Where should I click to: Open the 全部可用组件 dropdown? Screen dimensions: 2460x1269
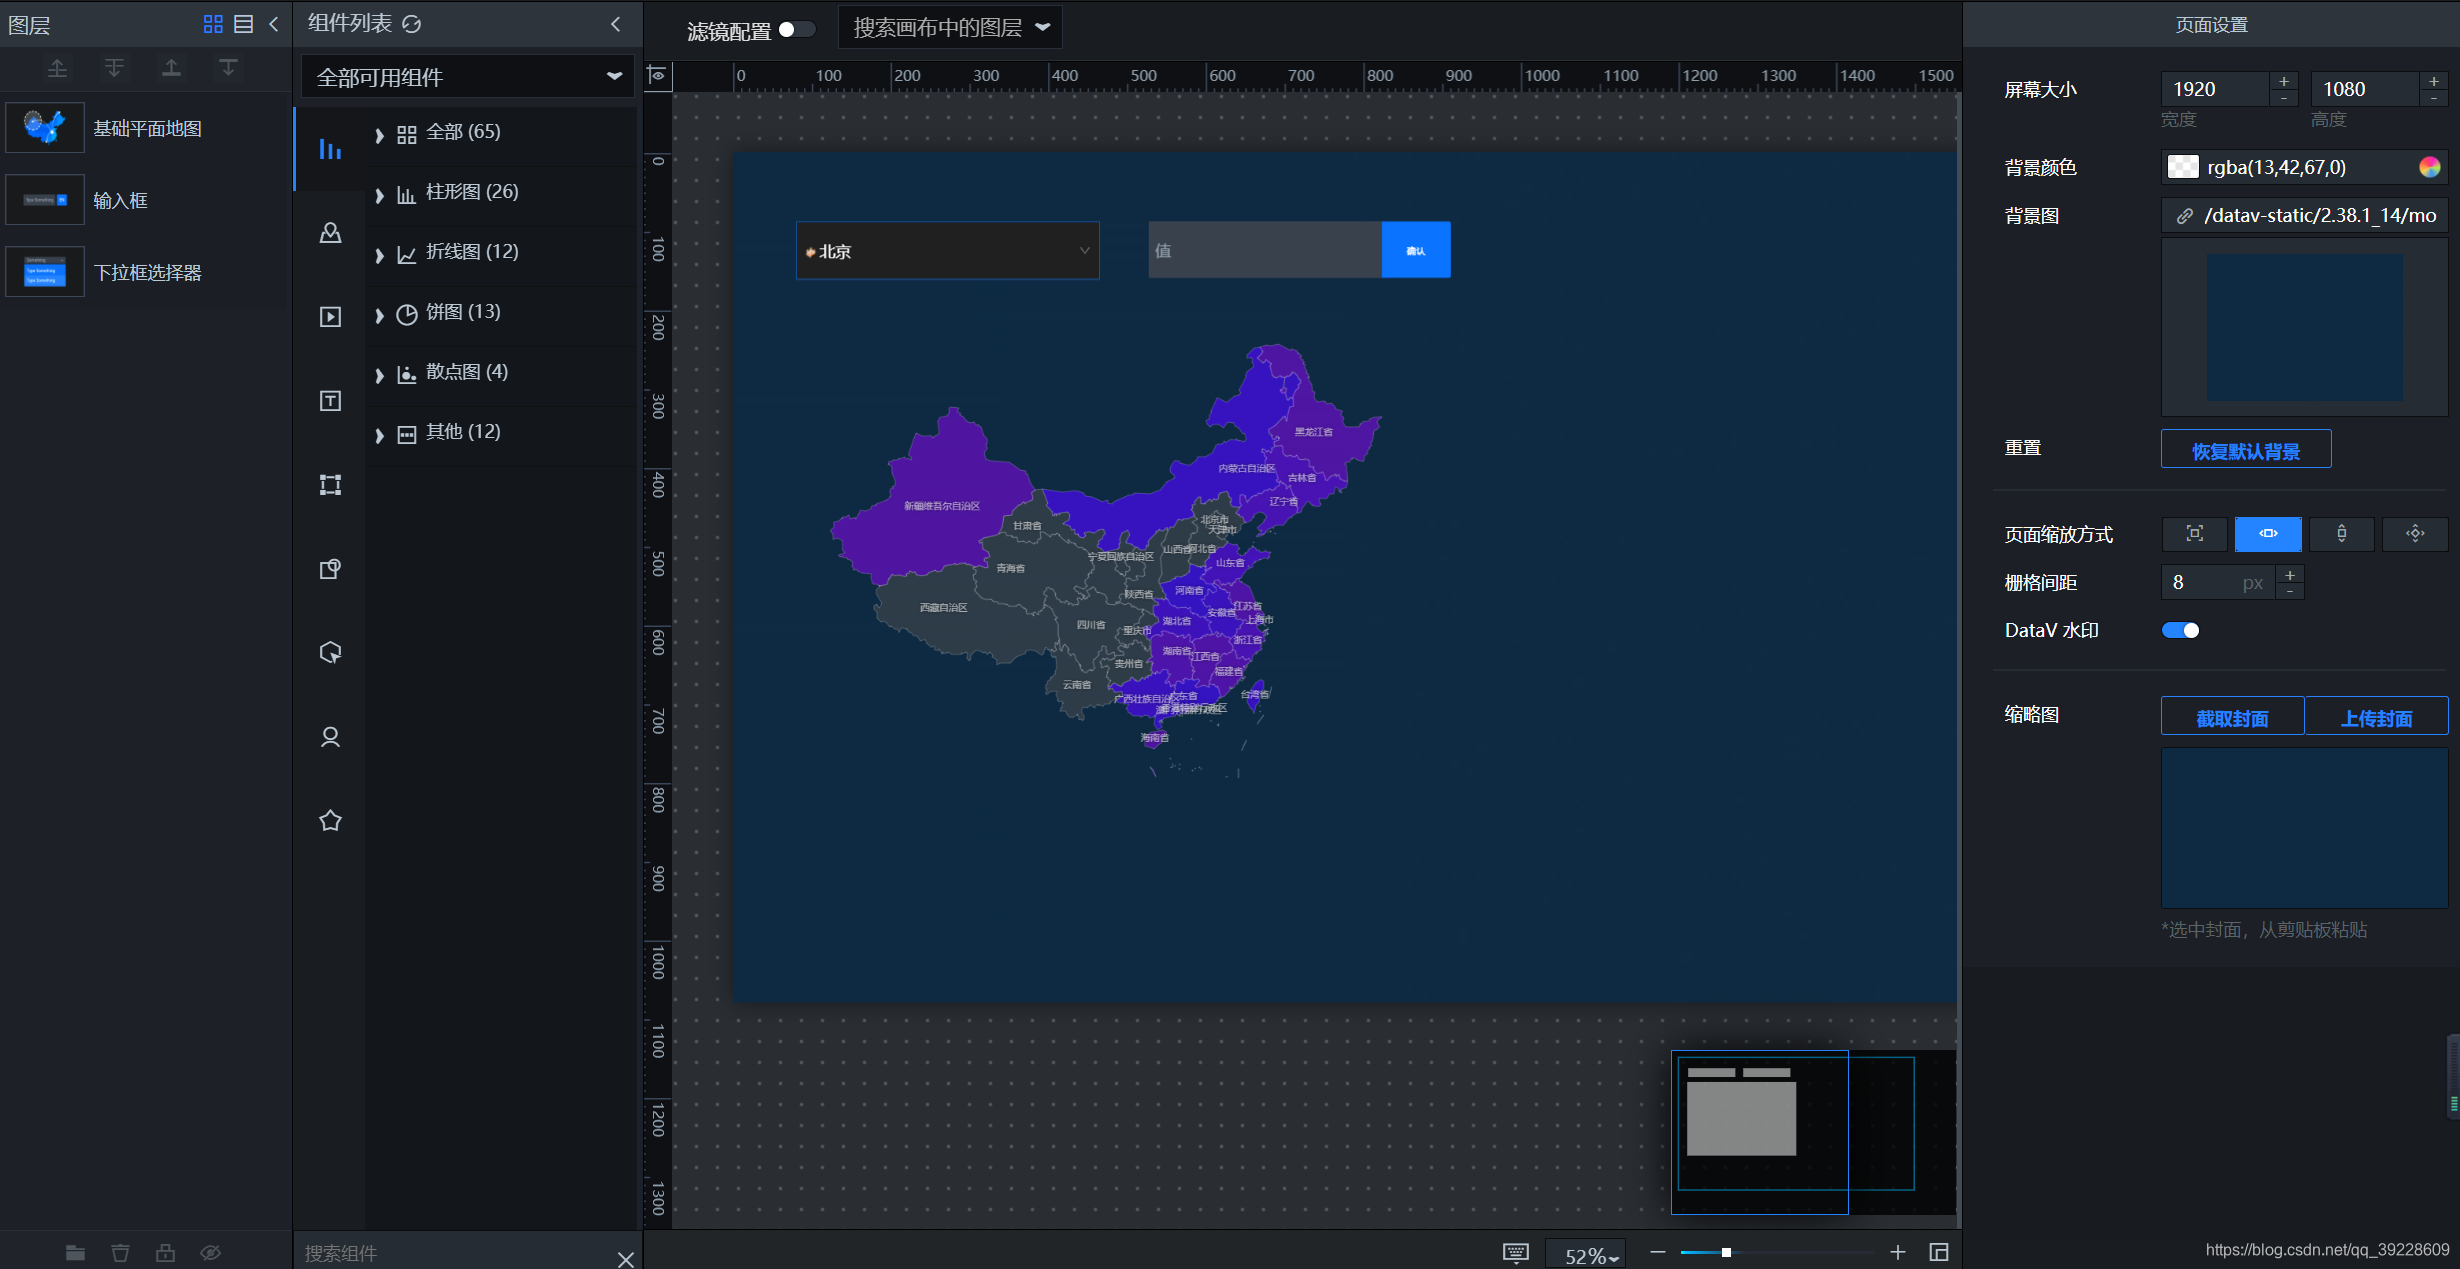[x=468, y=77]
